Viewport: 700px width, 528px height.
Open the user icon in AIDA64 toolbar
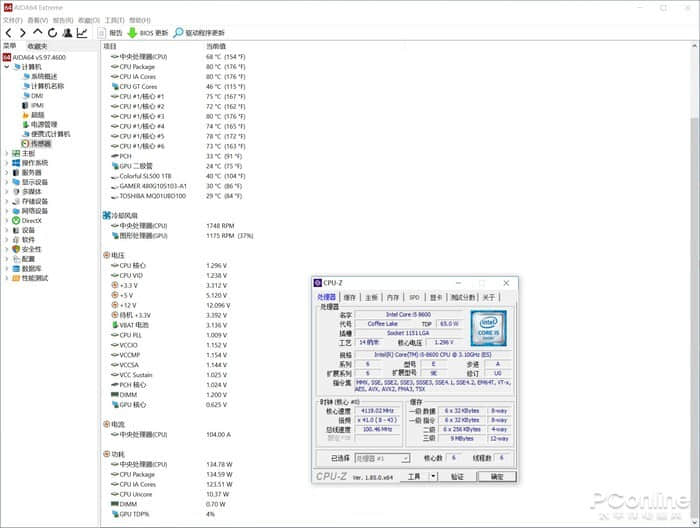click(x=67, y=33)
